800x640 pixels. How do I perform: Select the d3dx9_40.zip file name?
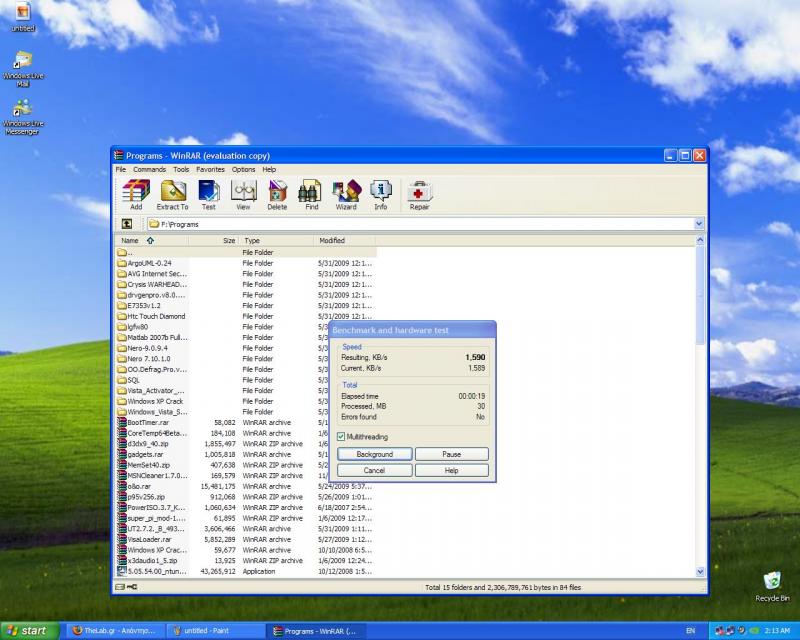point(148,444)
